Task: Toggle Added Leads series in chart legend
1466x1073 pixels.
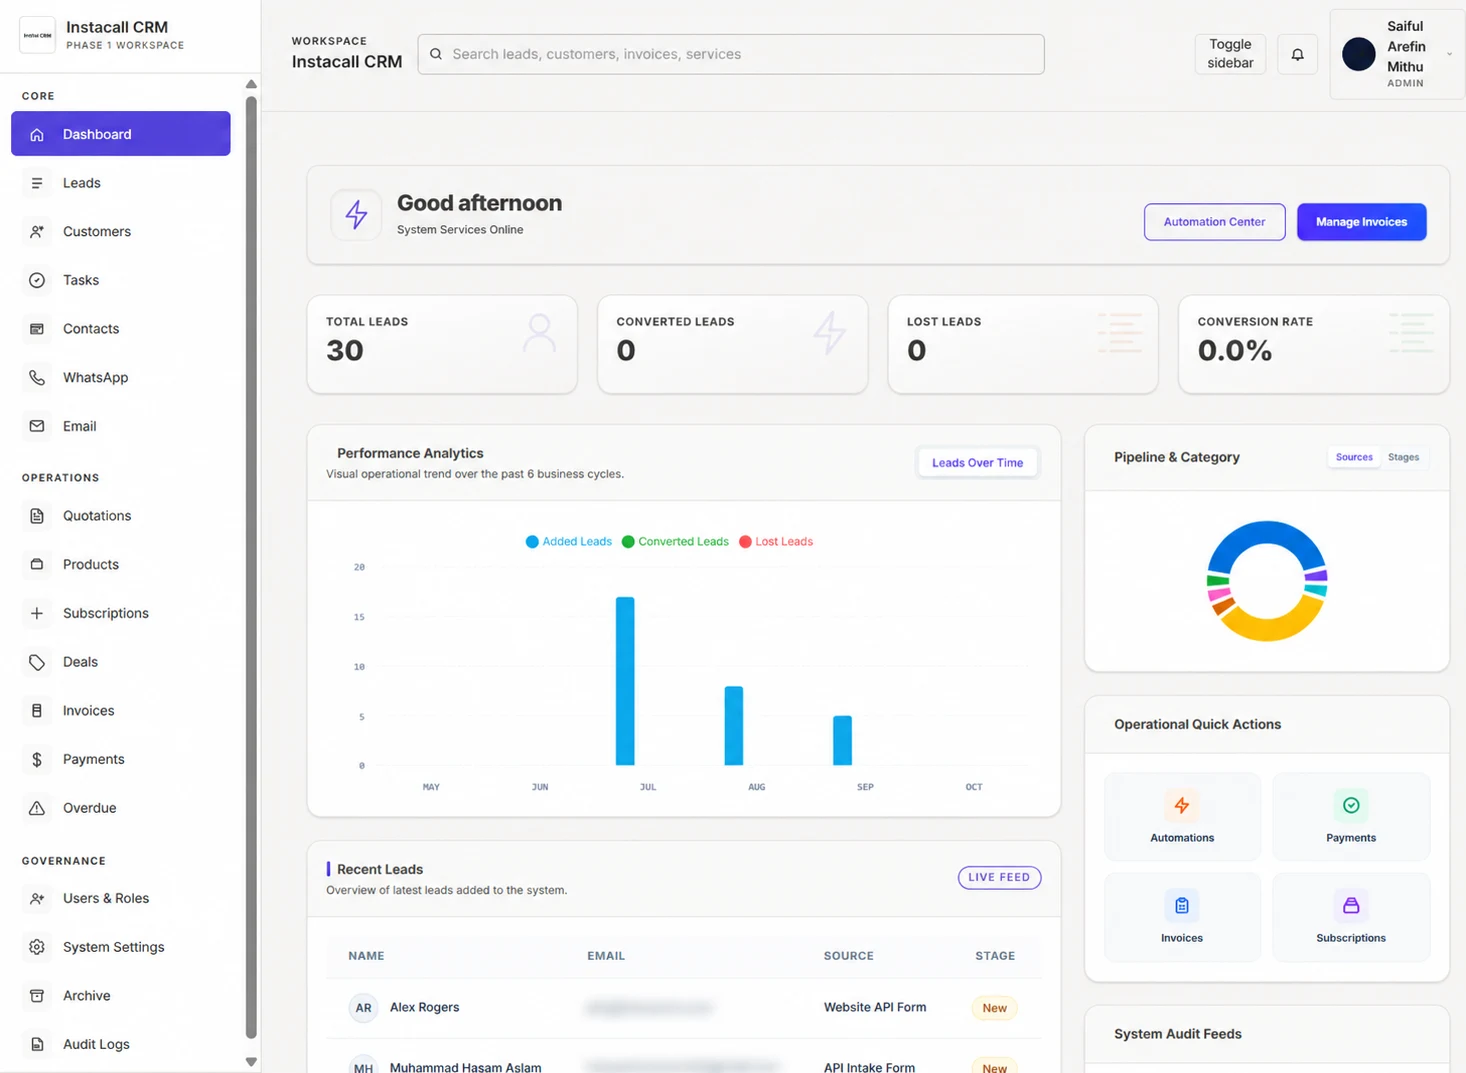Action: point(569,542)
